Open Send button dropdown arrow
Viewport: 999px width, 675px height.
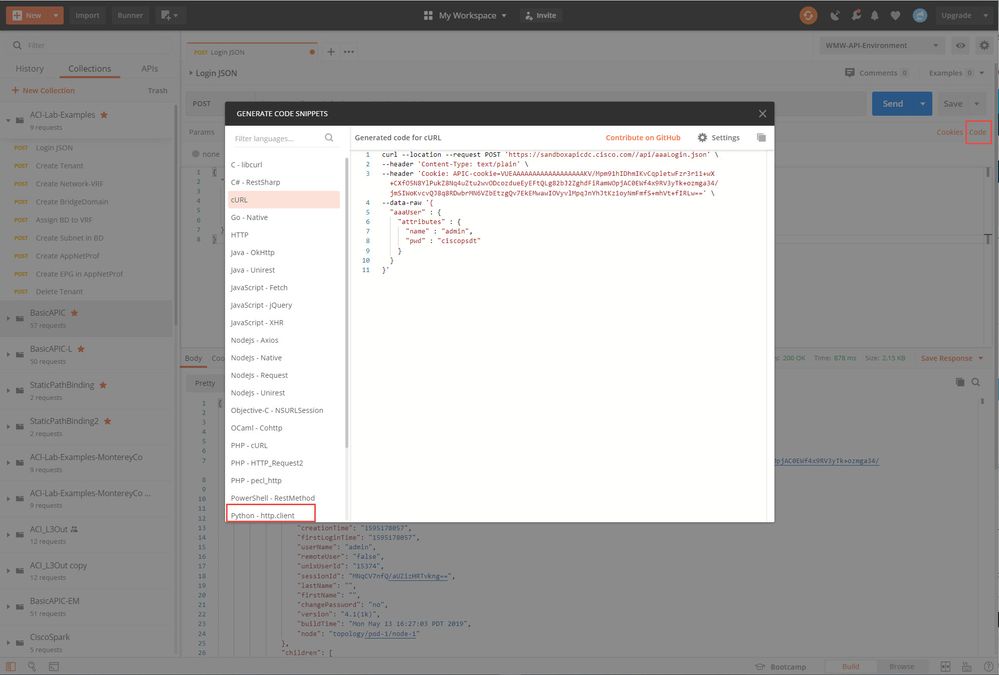click(x=923, y=103)
